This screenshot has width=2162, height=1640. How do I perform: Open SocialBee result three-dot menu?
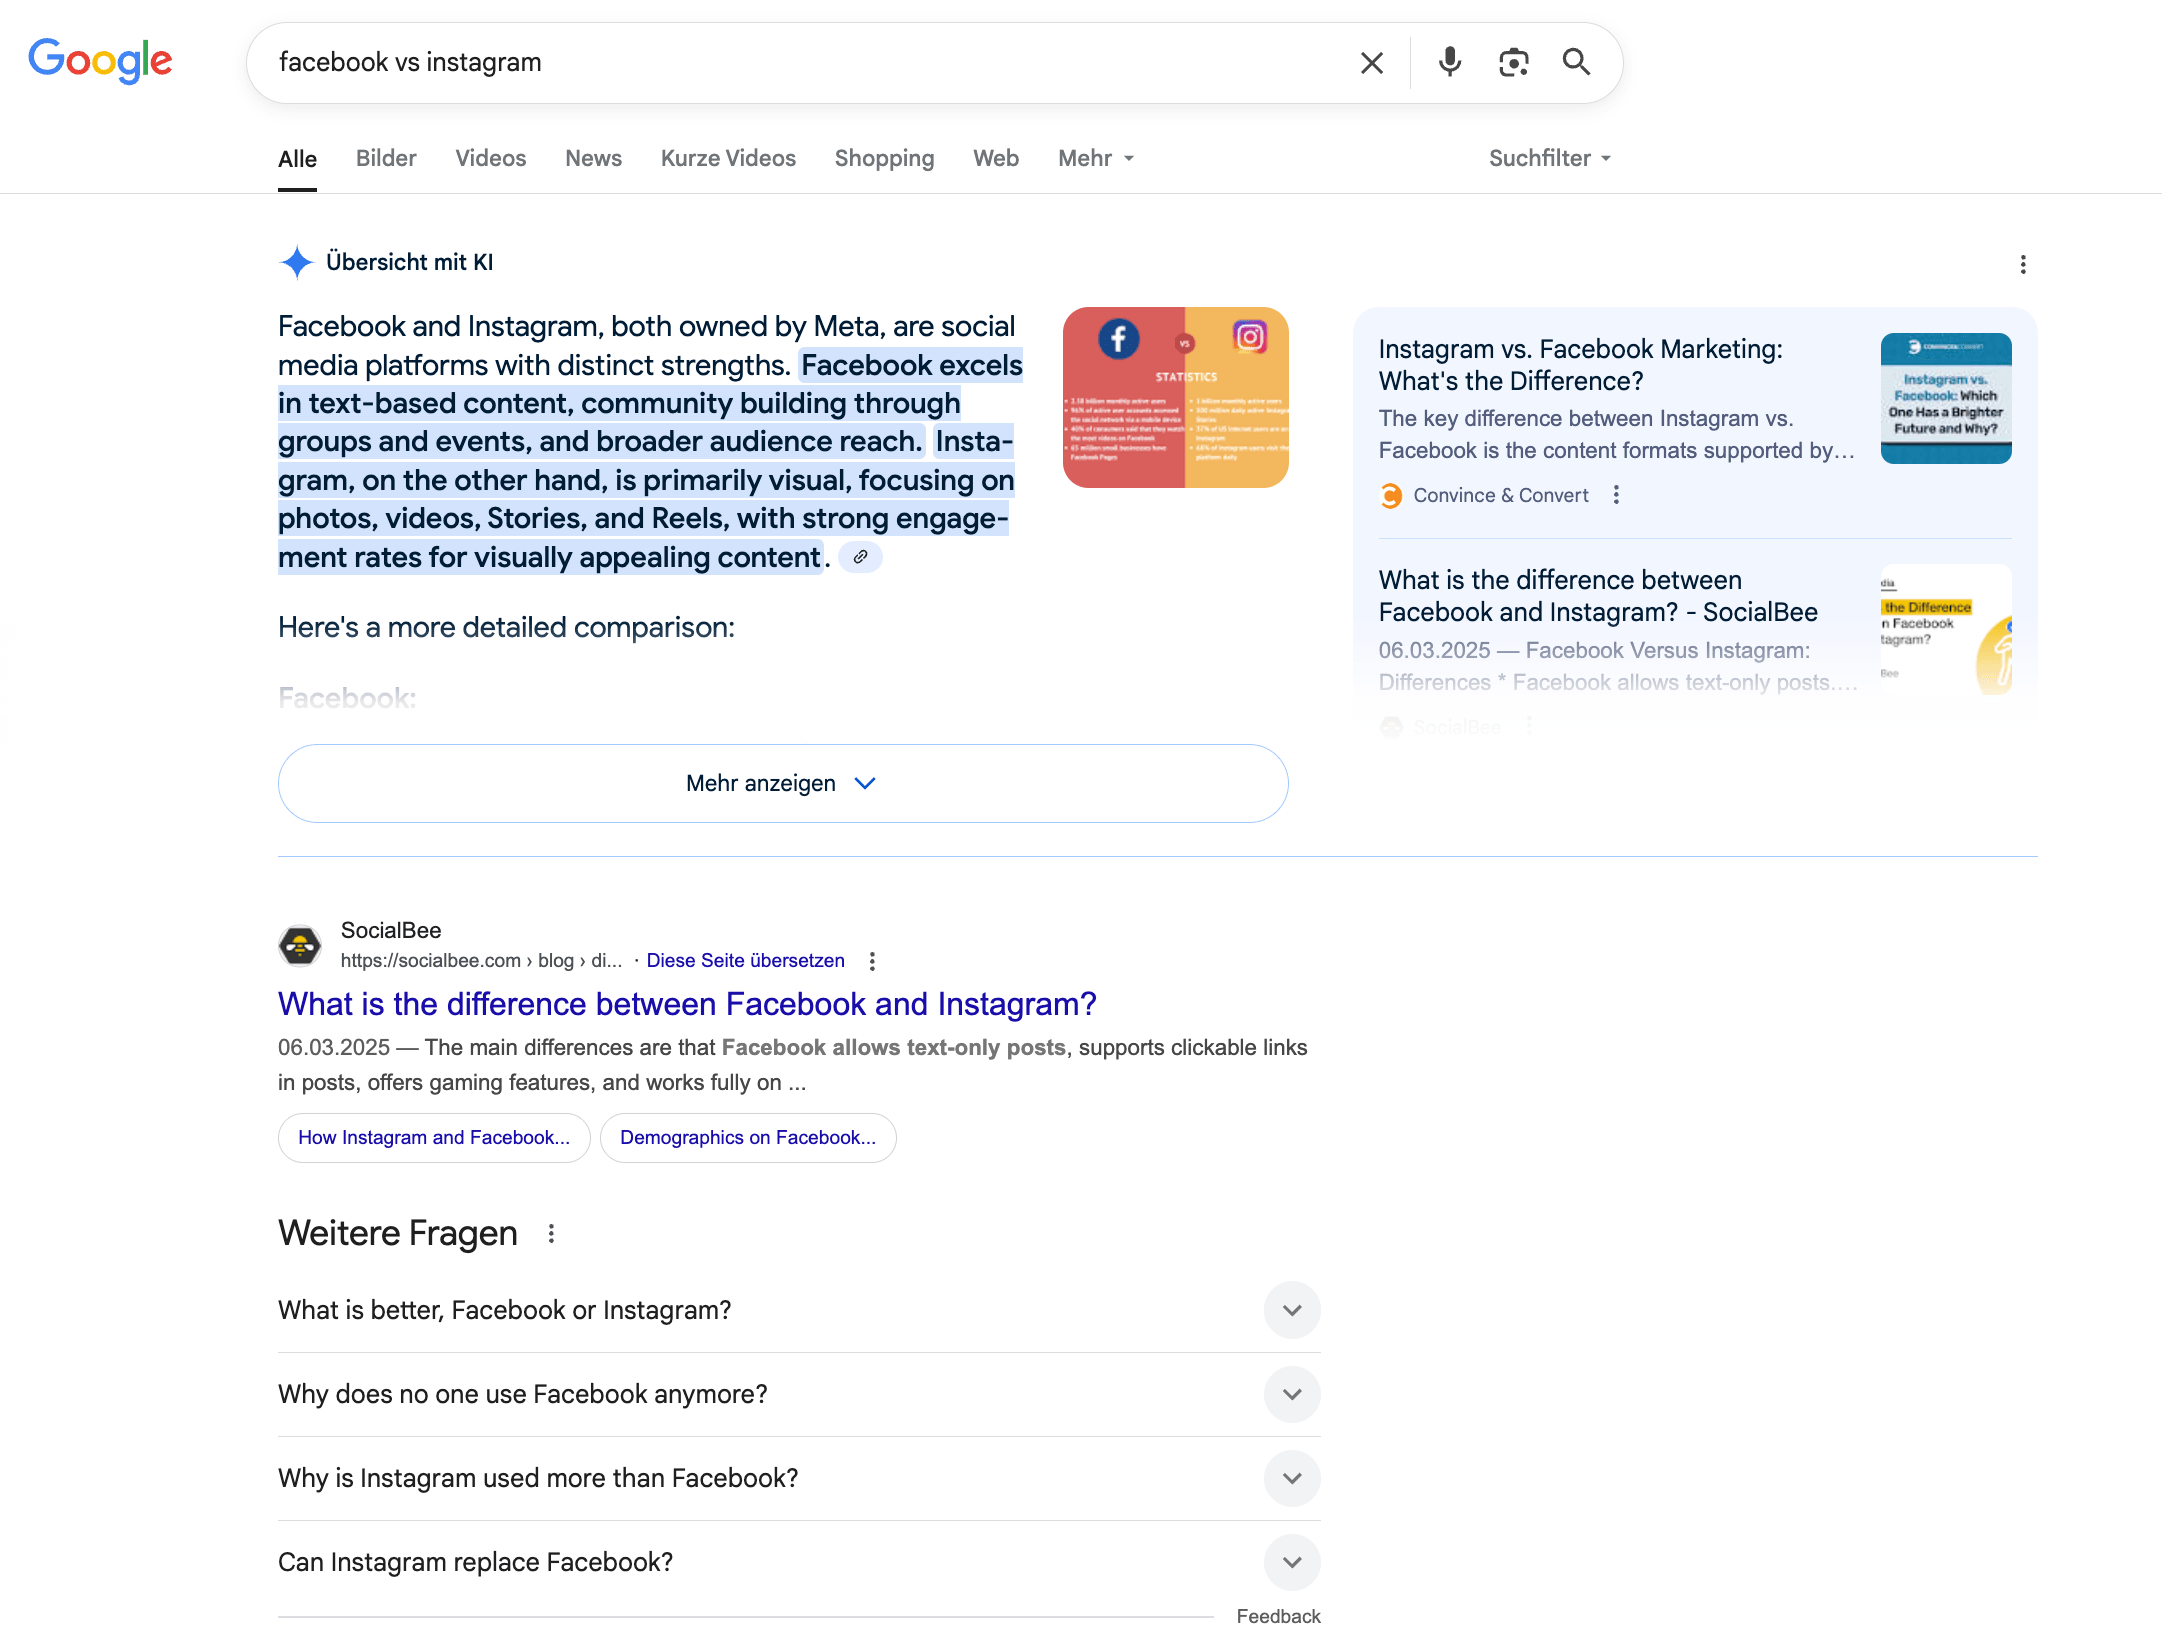click(872, 961)
